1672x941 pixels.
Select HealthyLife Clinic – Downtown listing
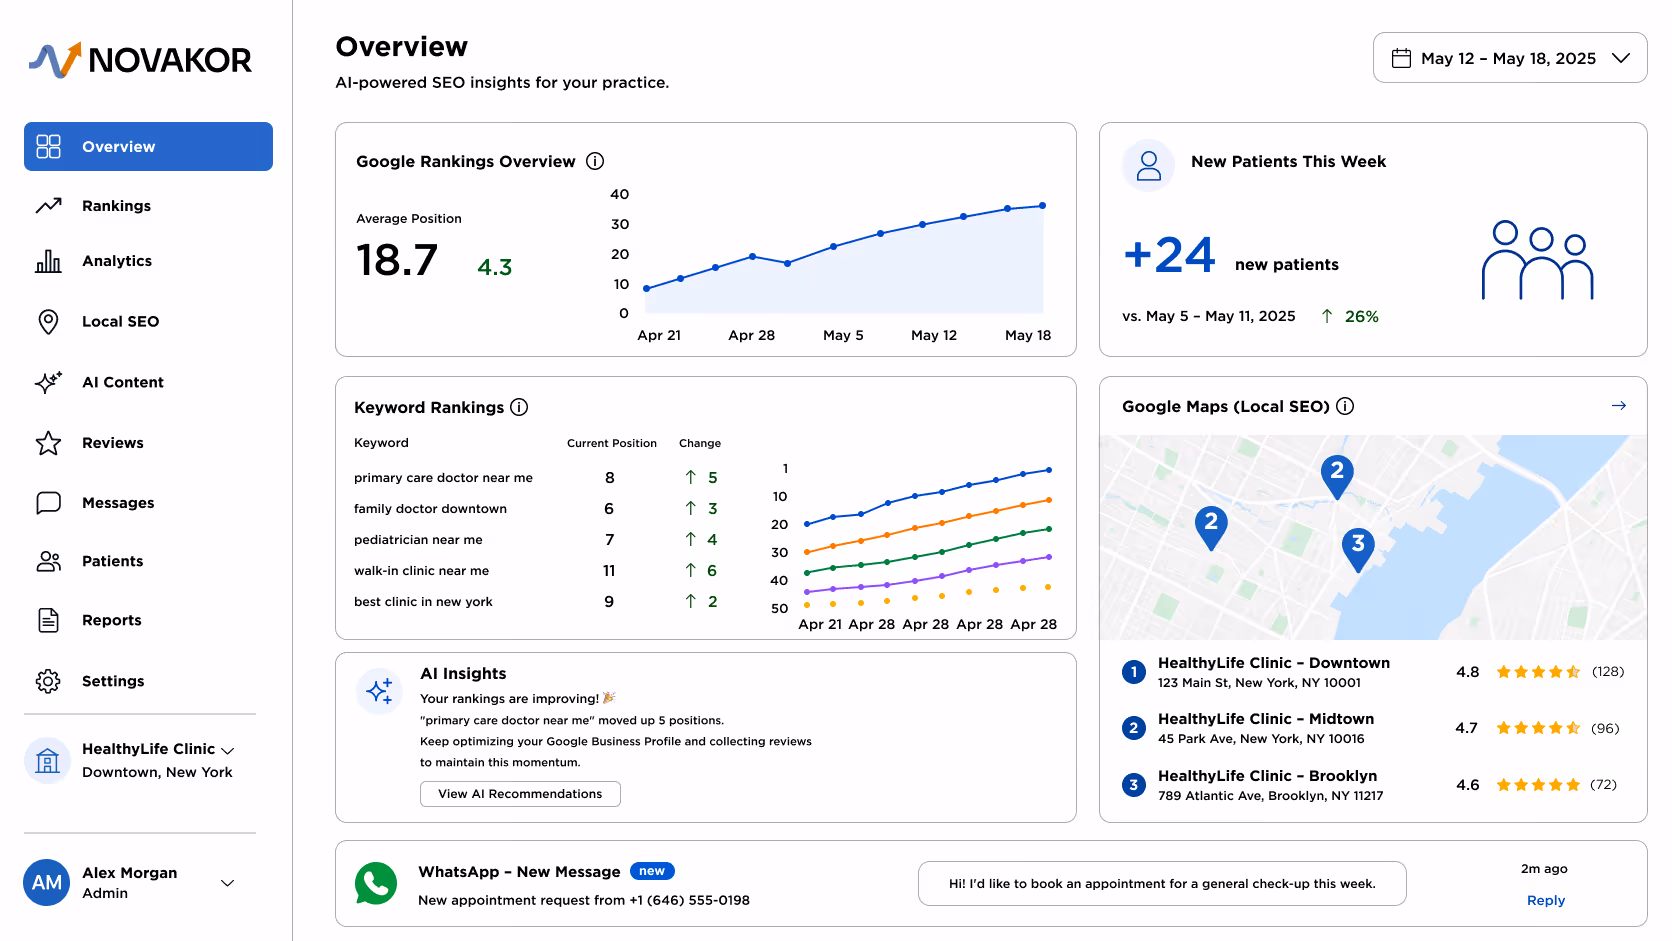coord(1372,672)
